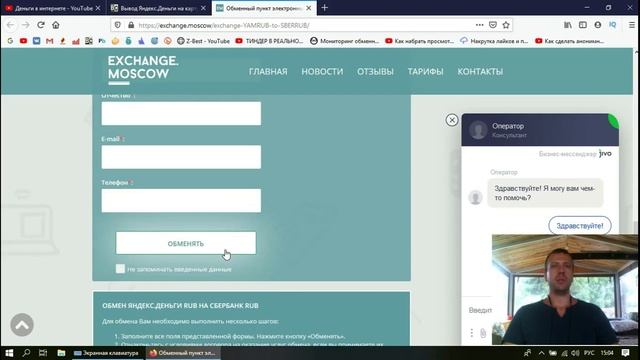Image resolution: width=640 pixels, height=360 pixels.
Task: Open page actions three-dot menu in address bar
Action: point(480,25)
